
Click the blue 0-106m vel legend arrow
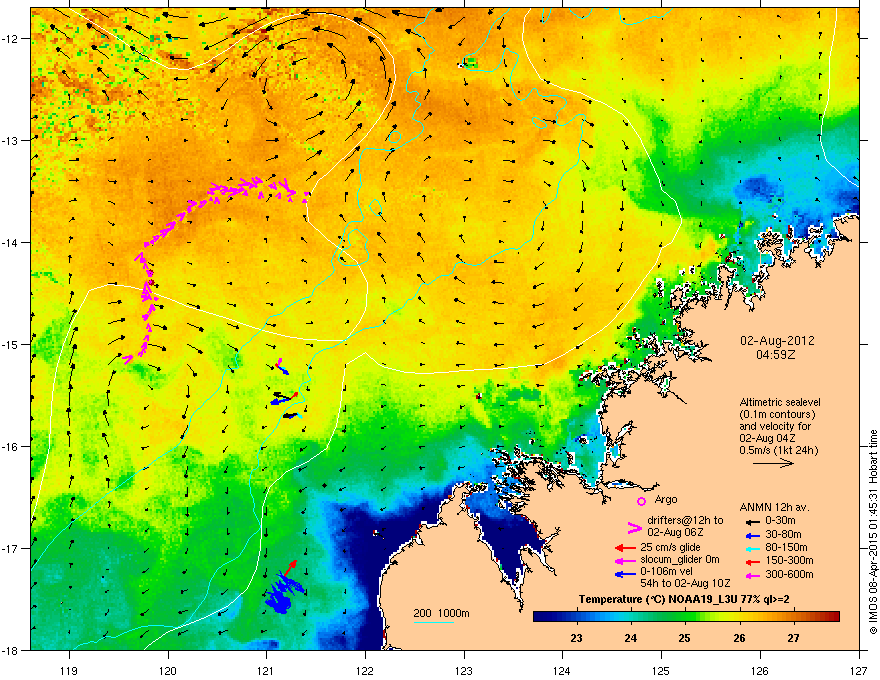tap(625, 574)
